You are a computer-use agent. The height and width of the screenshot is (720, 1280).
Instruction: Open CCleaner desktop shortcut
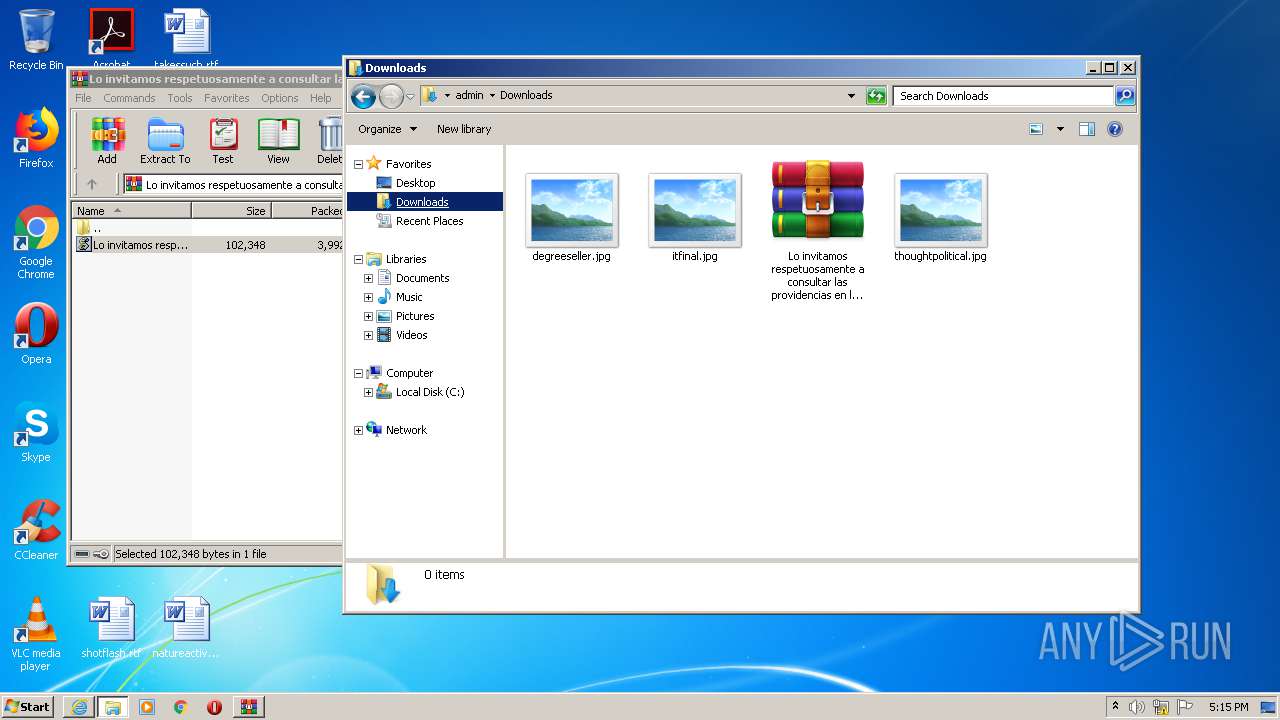36,530
